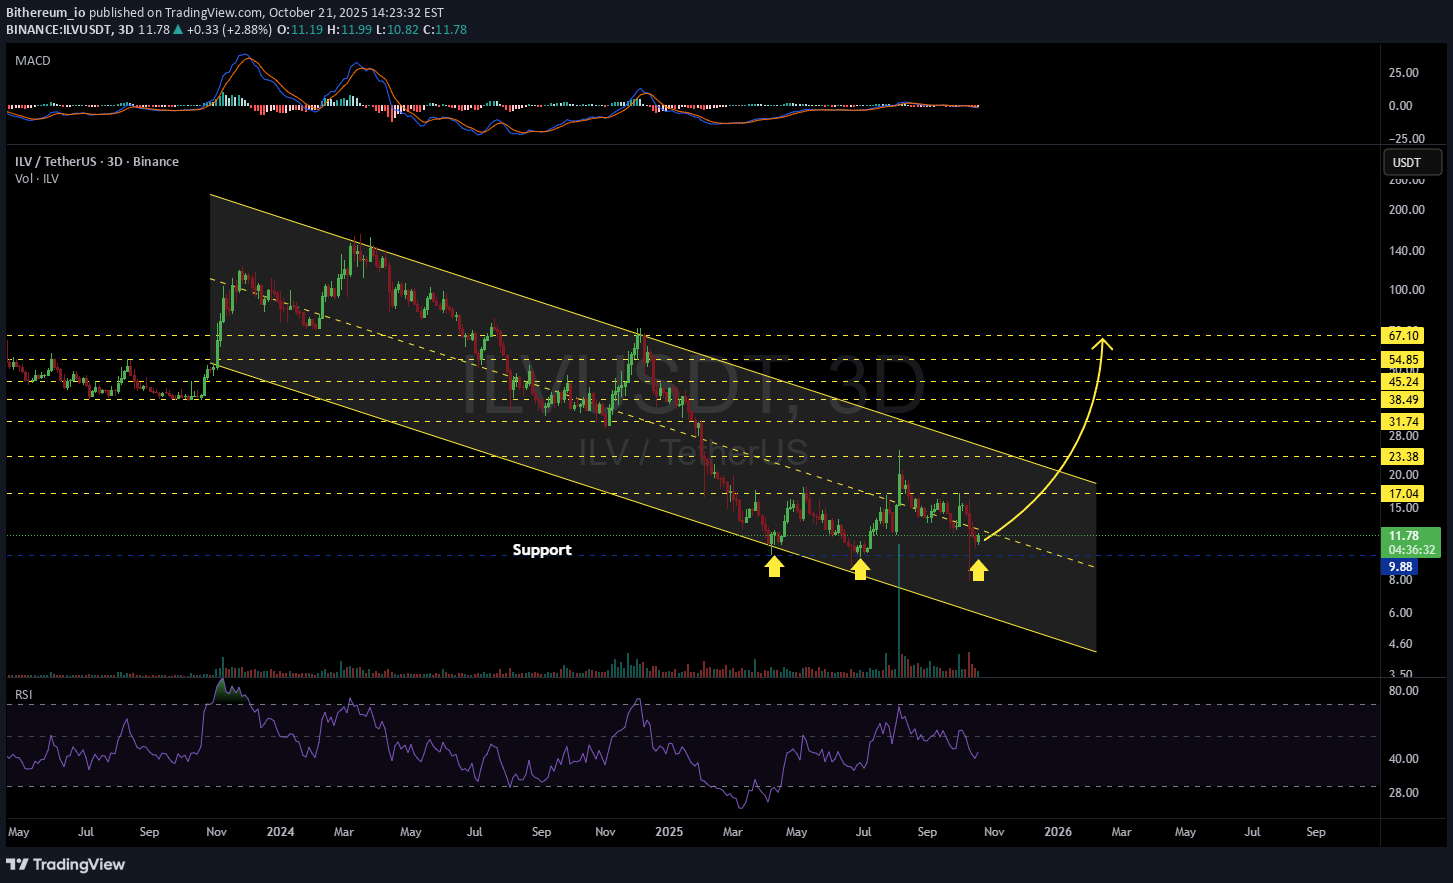Image resolution: width=1453 pixels, height=883 pixels.
Task: Select the RSI indicator label
Action: point(24,694)
